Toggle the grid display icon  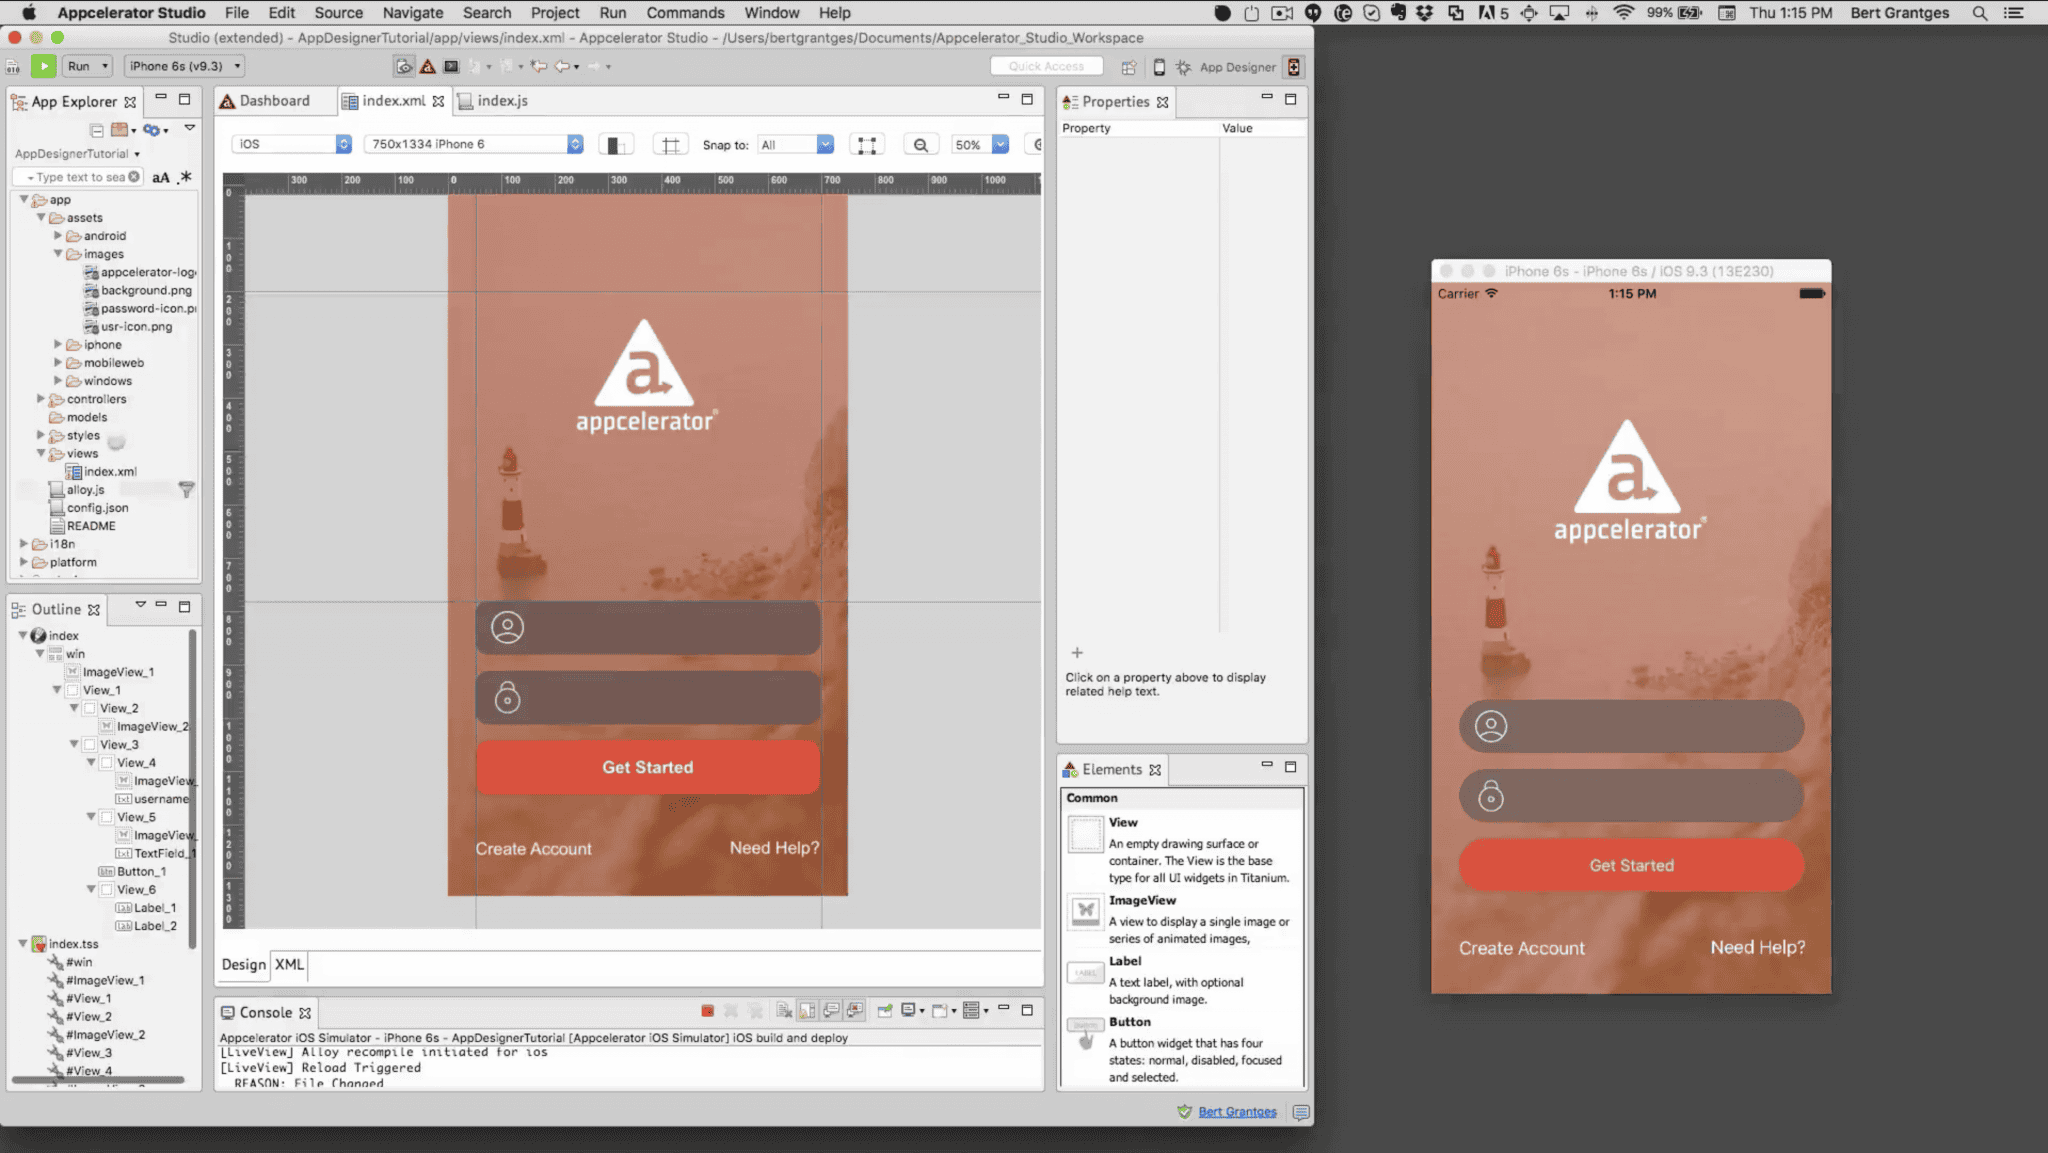pyautogui.click(x=670, y=145)
